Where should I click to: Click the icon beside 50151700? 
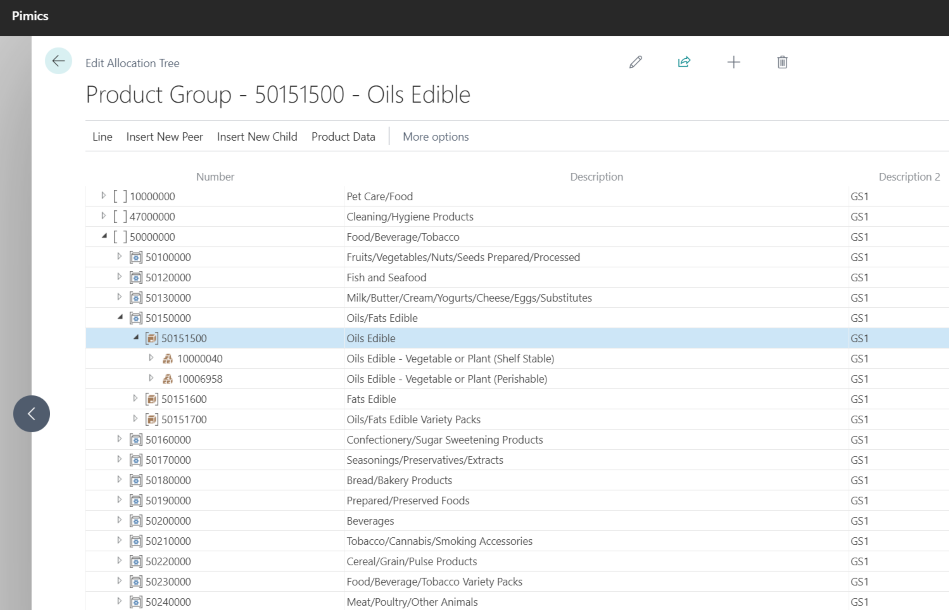(x=152, y=419)
